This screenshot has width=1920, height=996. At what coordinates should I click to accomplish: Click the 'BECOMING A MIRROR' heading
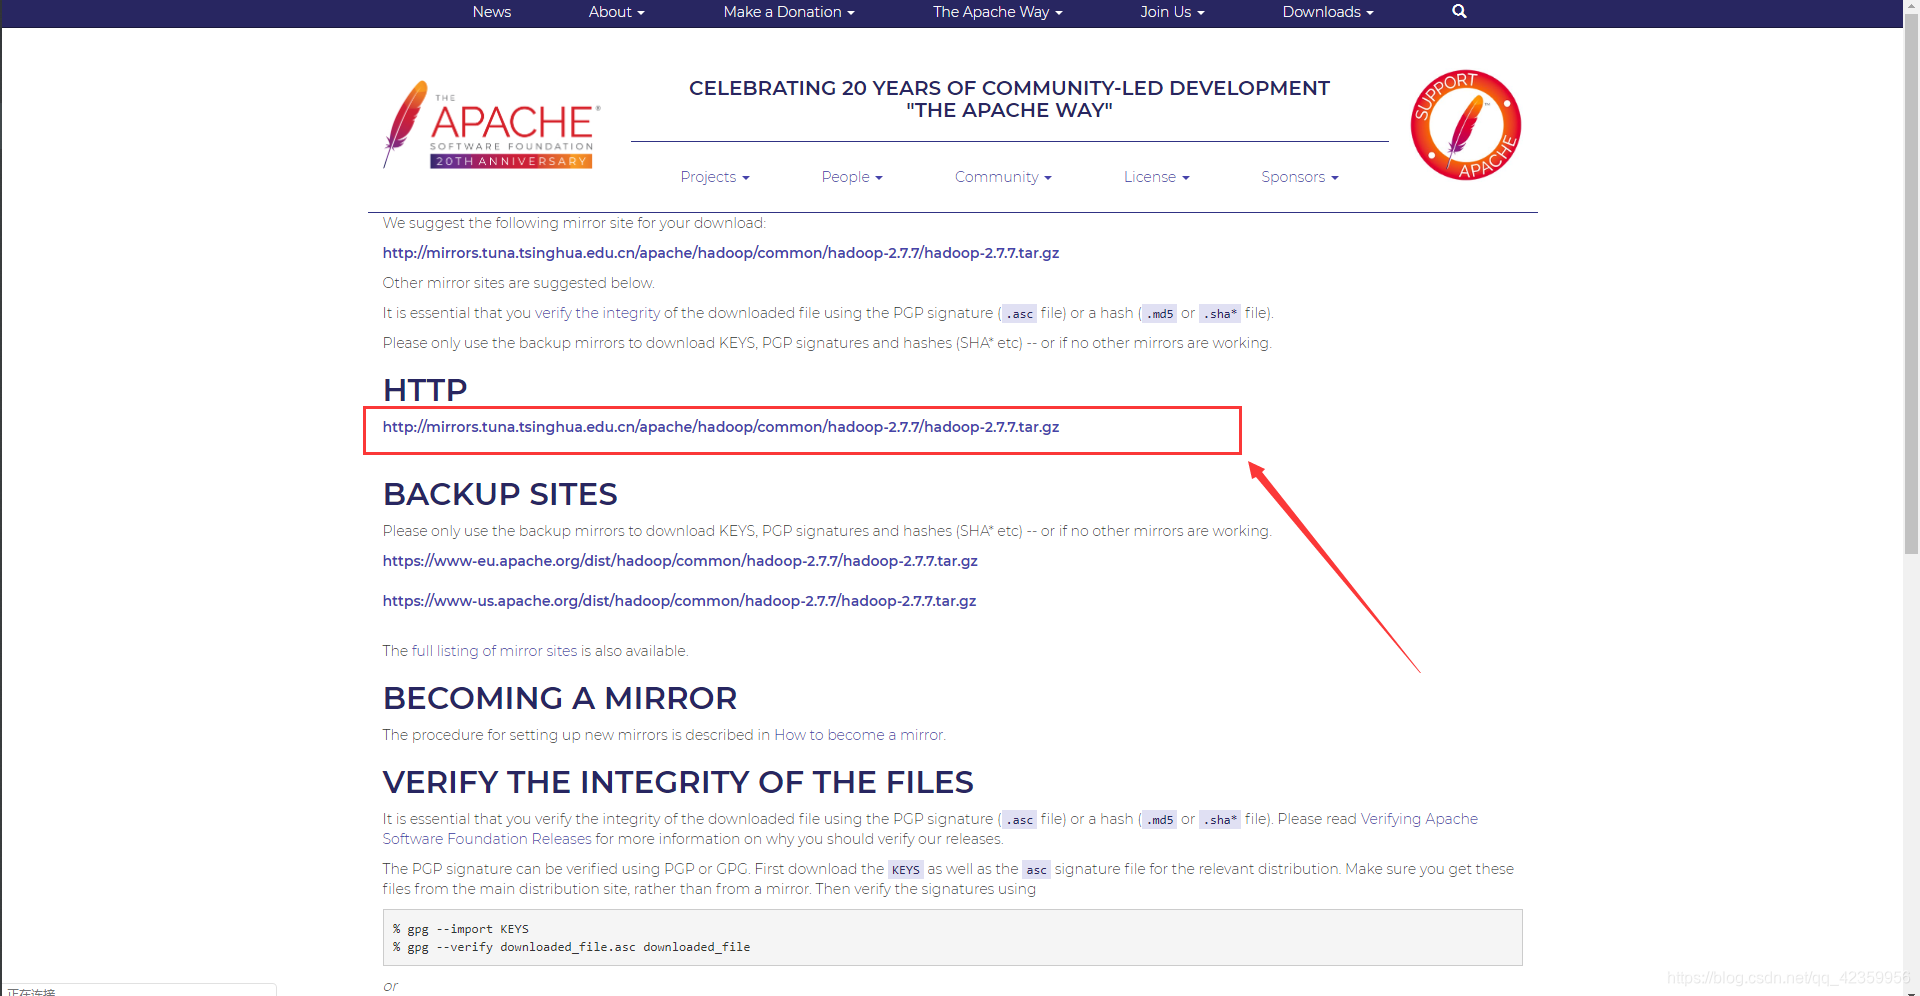click(x=560, y=698)
